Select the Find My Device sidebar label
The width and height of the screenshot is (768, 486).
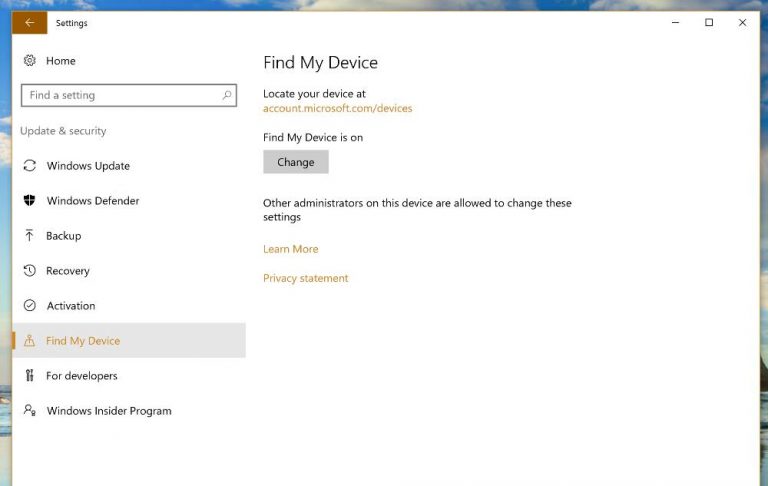pos(83,341)
